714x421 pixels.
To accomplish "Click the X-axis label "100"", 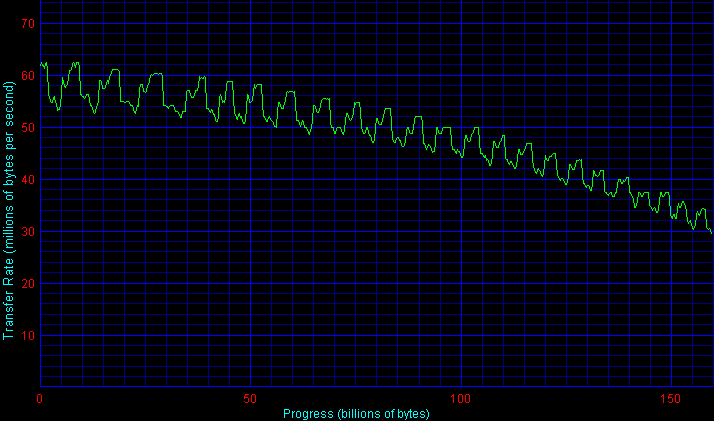I will pyautogui.click(x=461, y=398).
